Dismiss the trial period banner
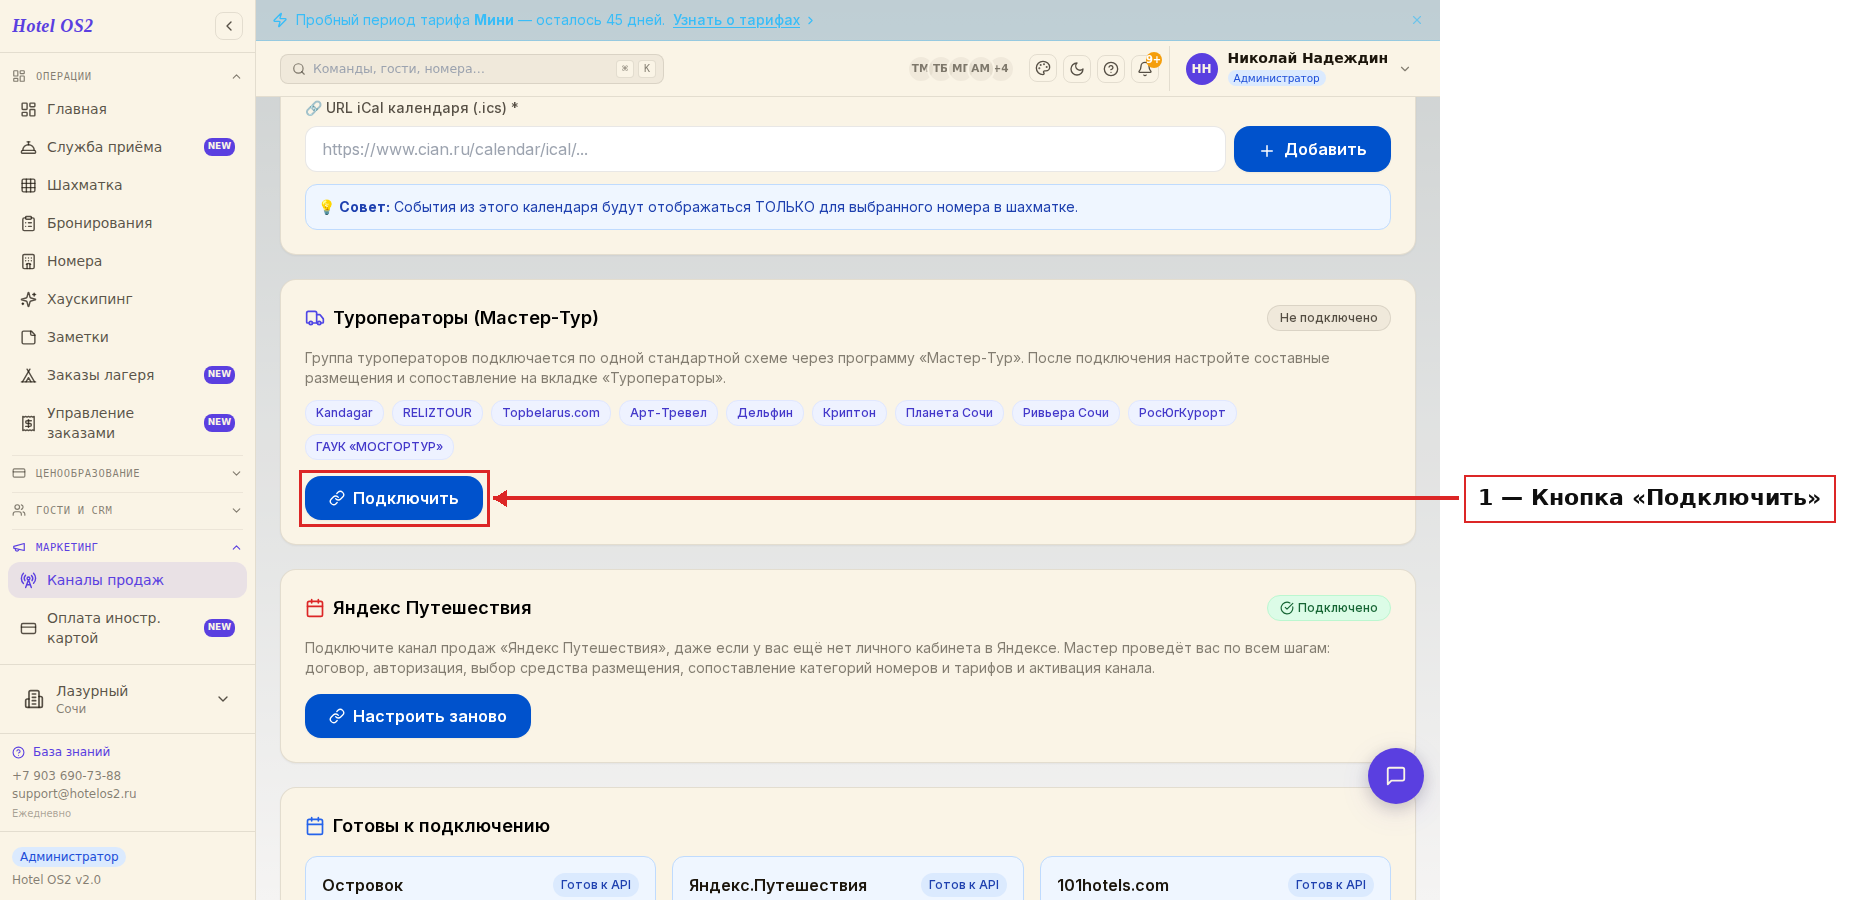Image resolution: width=1859 pixels, height=900 pixels. tap(1417, 20)
